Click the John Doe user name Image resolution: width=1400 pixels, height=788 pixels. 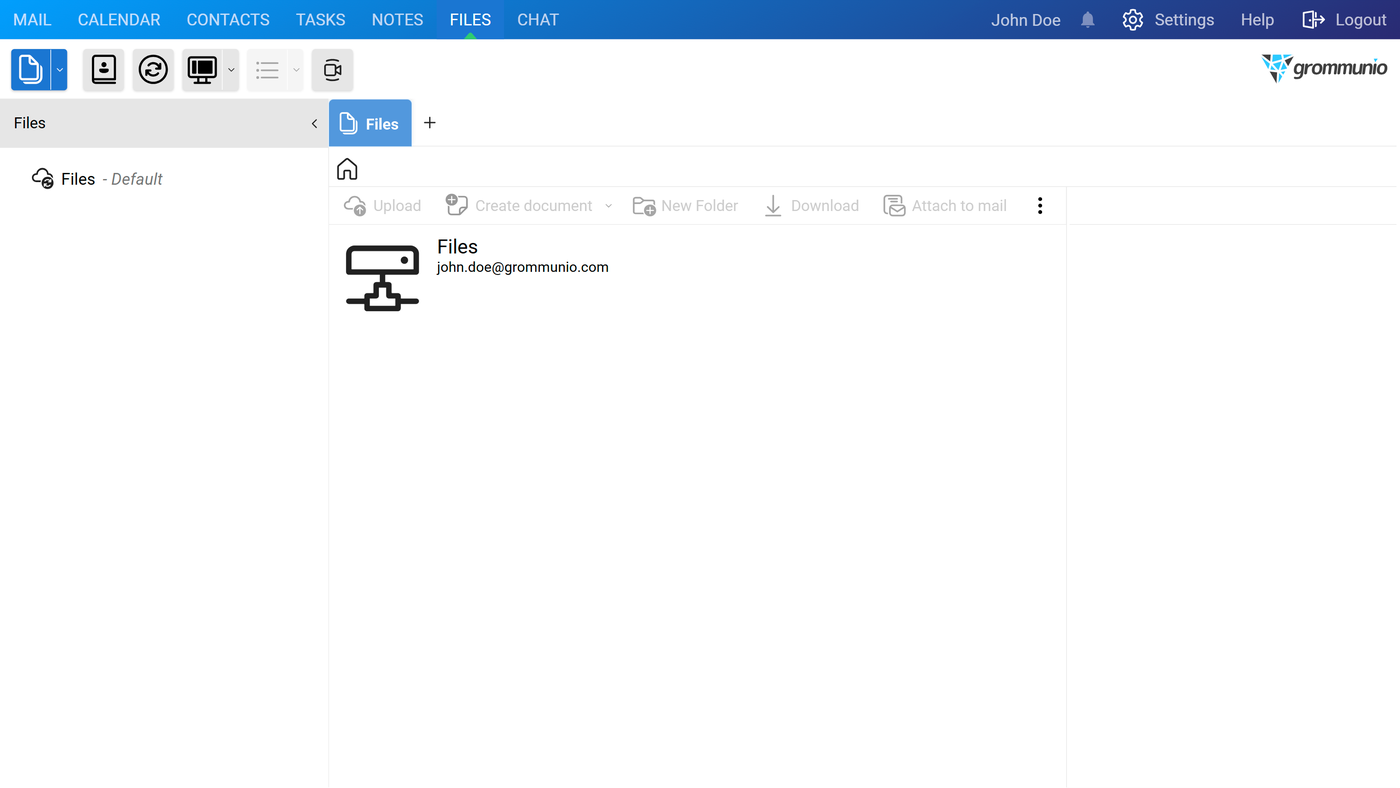1026,20
